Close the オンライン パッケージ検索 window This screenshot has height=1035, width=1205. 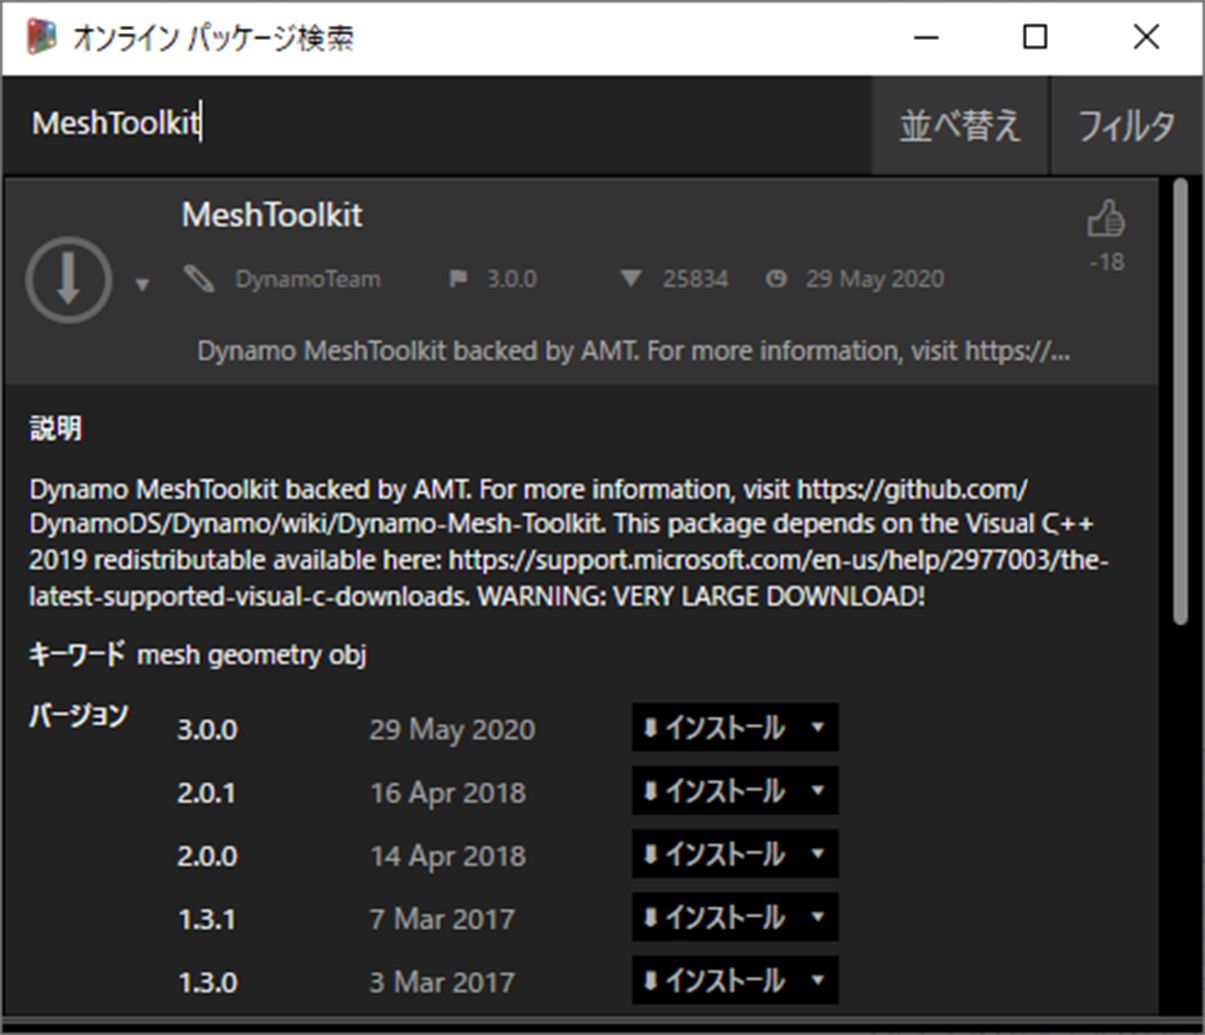1146,37
